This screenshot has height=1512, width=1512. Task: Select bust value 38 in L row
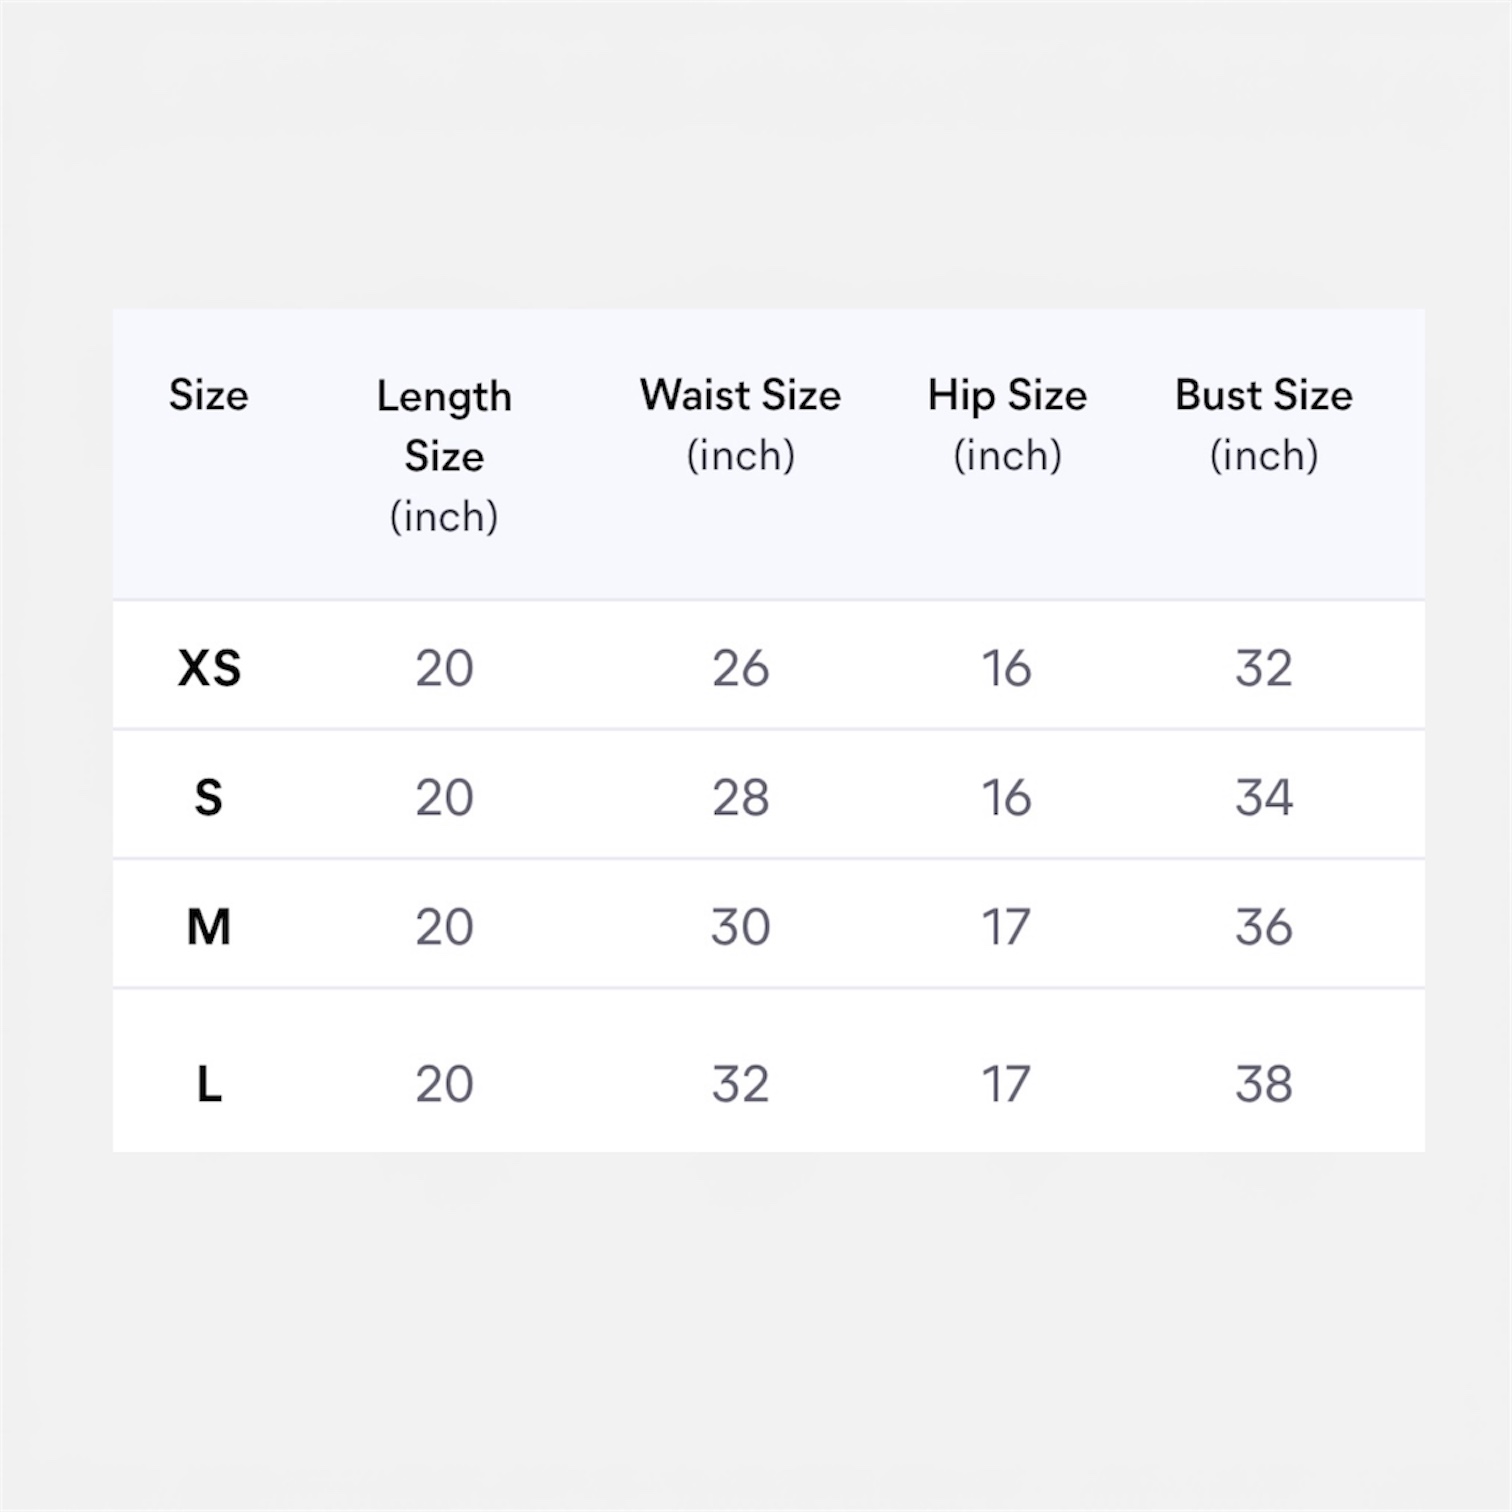pos(1264,1084)
